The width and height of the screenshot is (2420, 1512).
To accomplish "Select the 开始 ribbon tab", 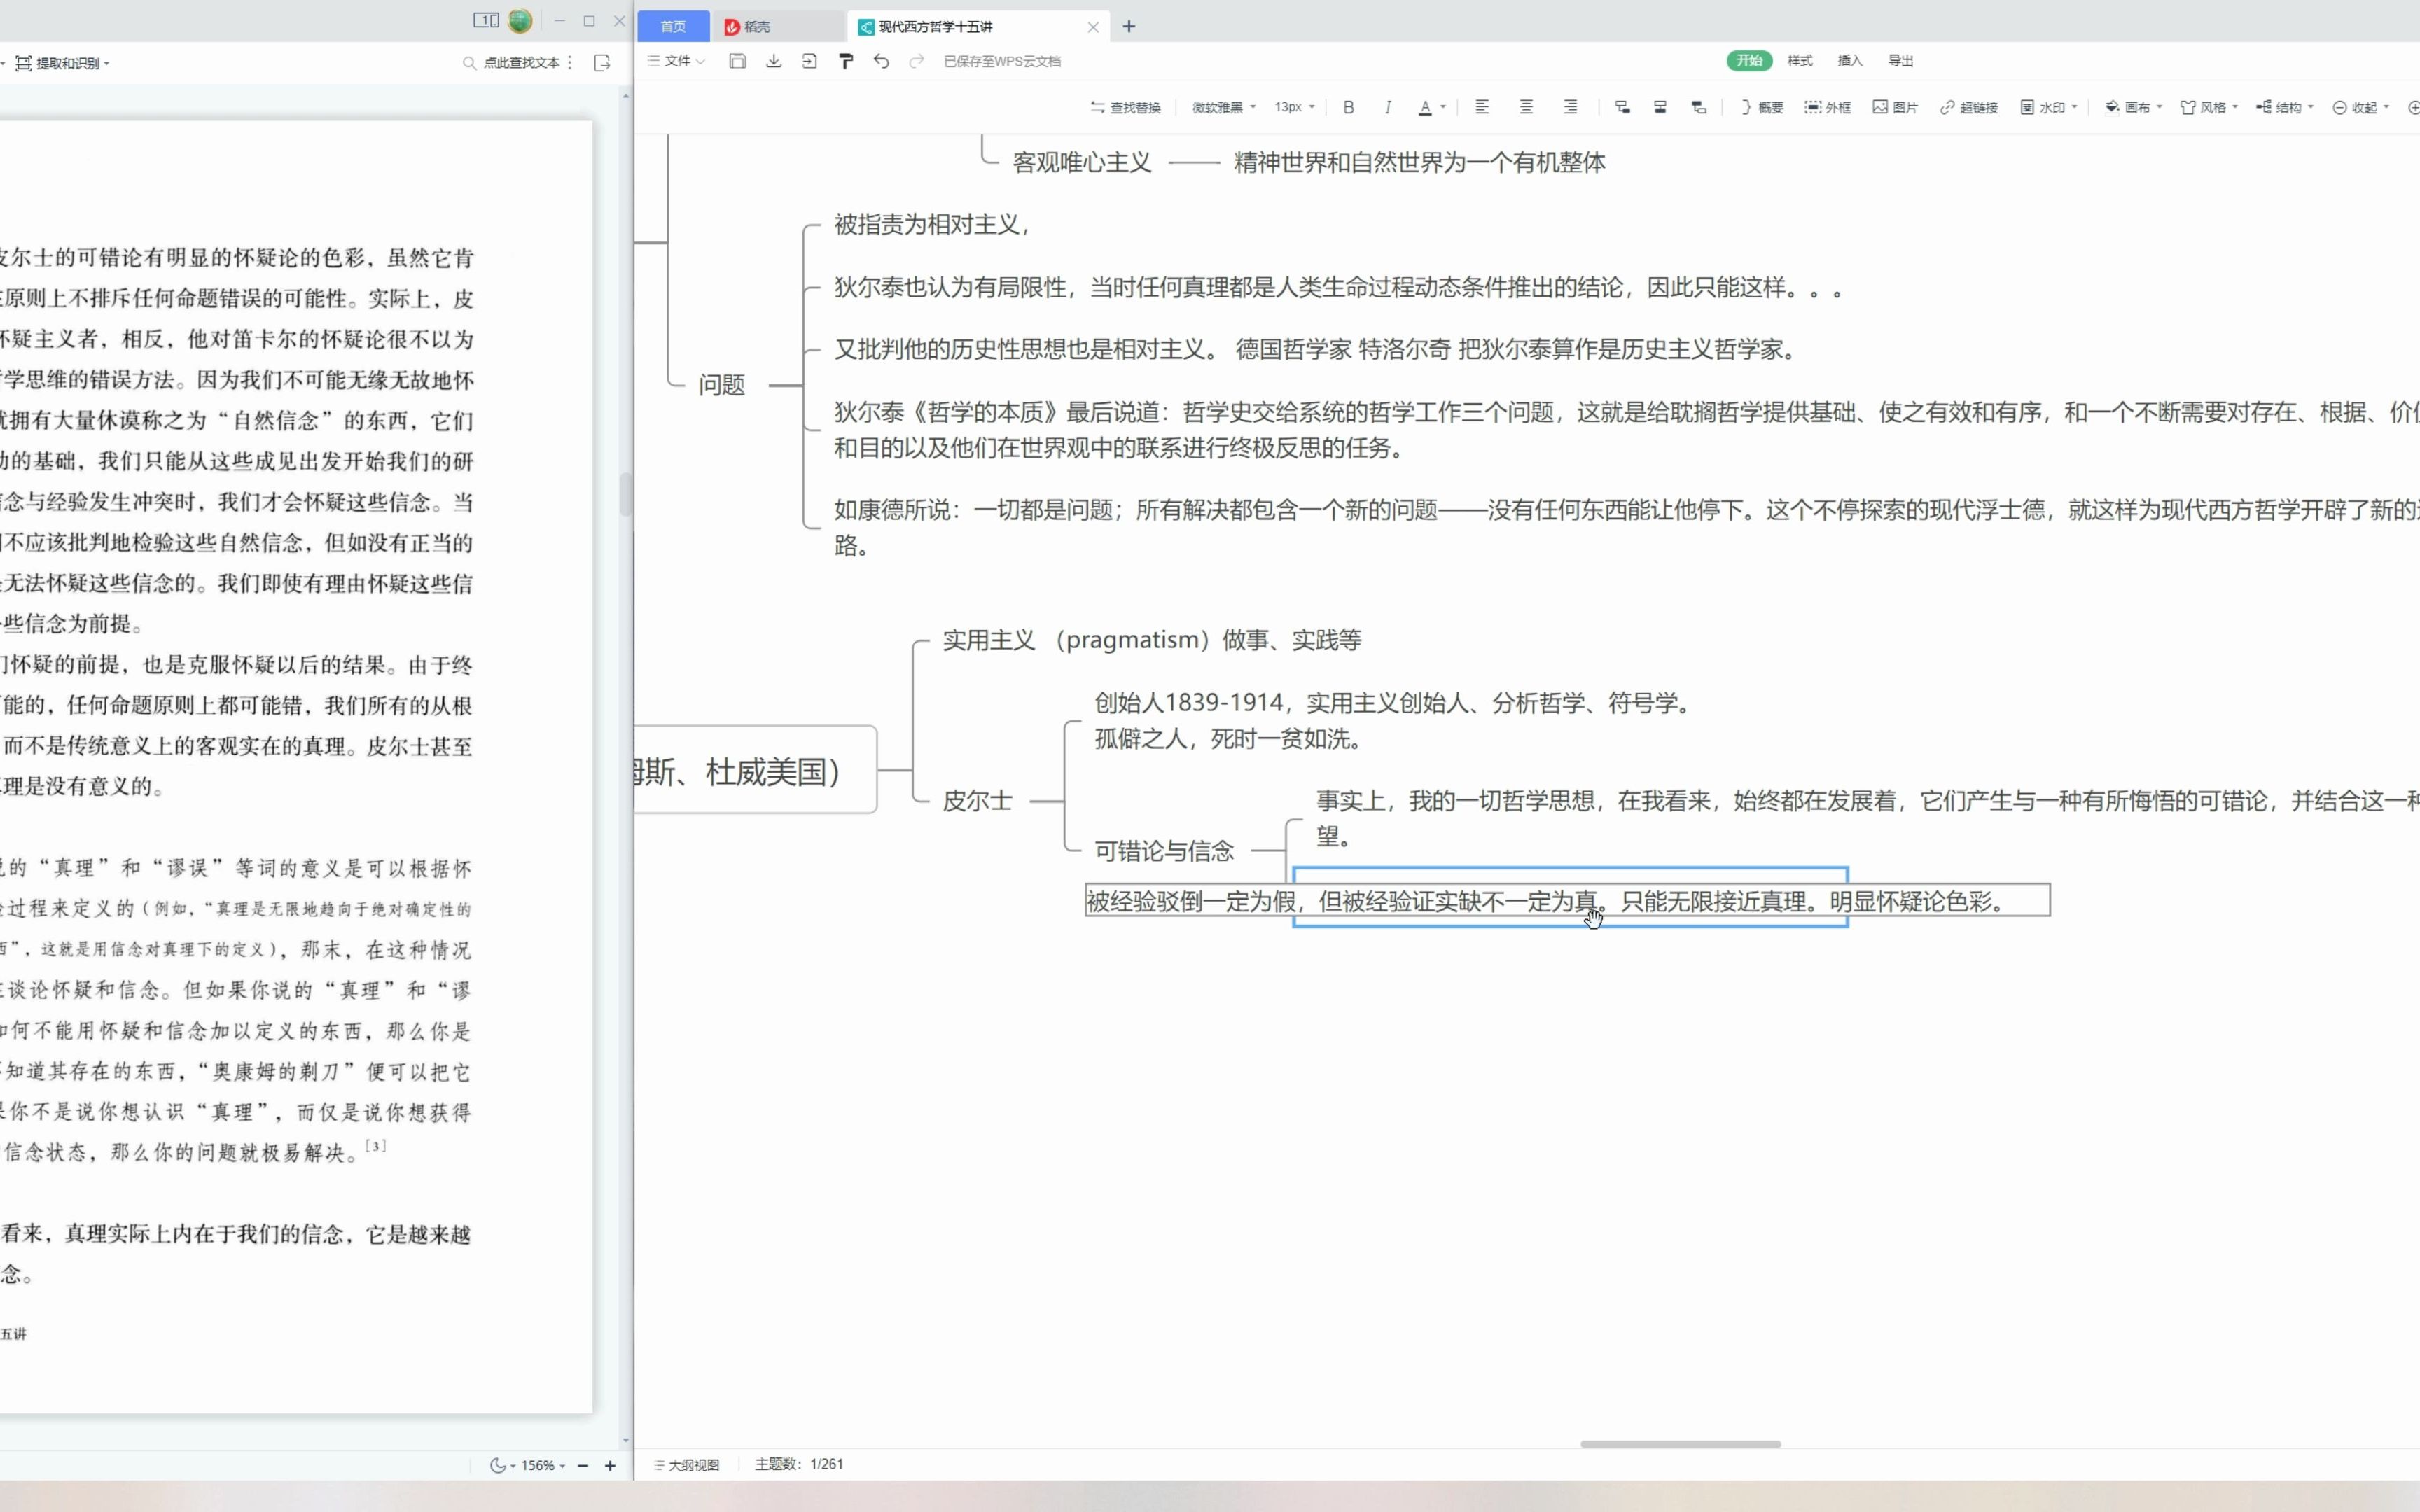I will 1749,61.
